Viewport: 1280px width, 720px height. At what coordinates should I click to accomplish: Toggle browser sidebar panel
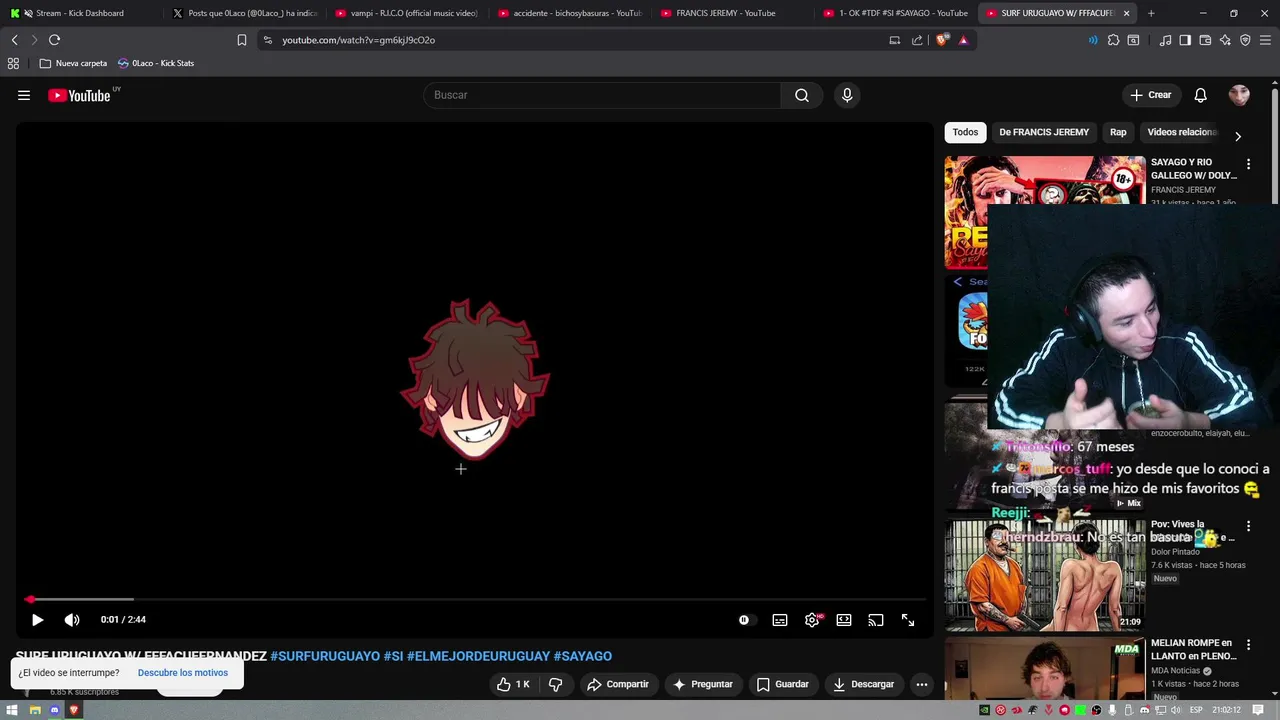(1185, 40)
